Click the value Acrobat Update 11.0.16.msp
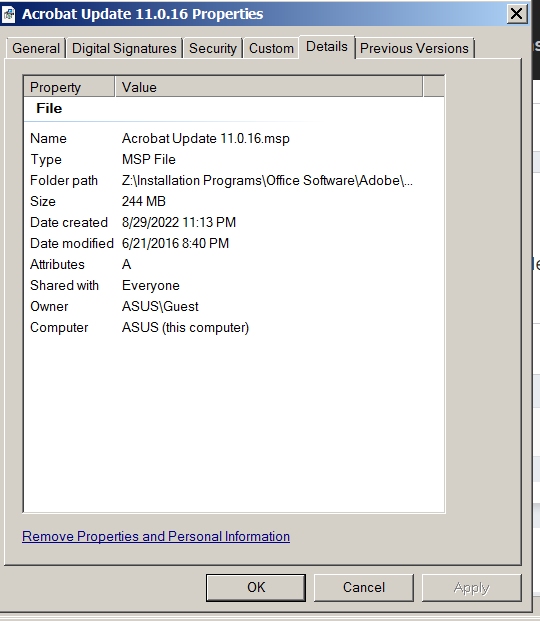The image size is (540, 621). 206,139
